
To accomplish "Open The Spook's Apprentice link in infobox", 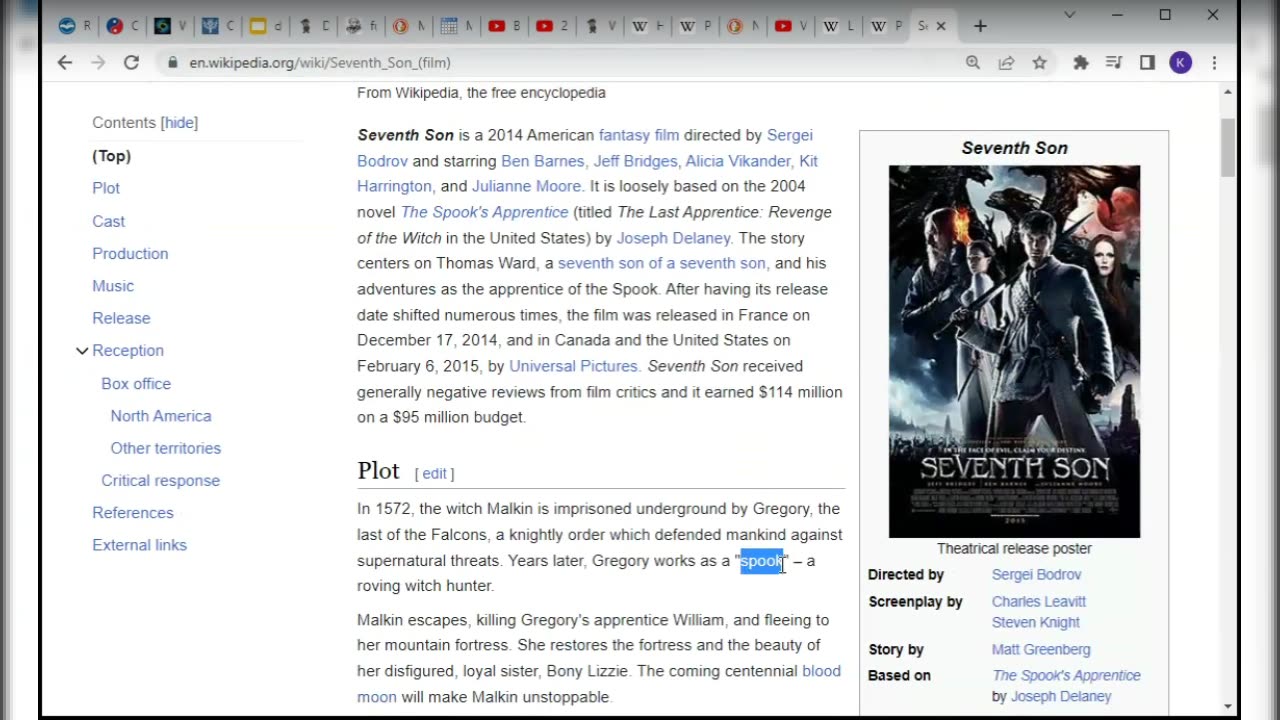I will [x=1066, y=676].
